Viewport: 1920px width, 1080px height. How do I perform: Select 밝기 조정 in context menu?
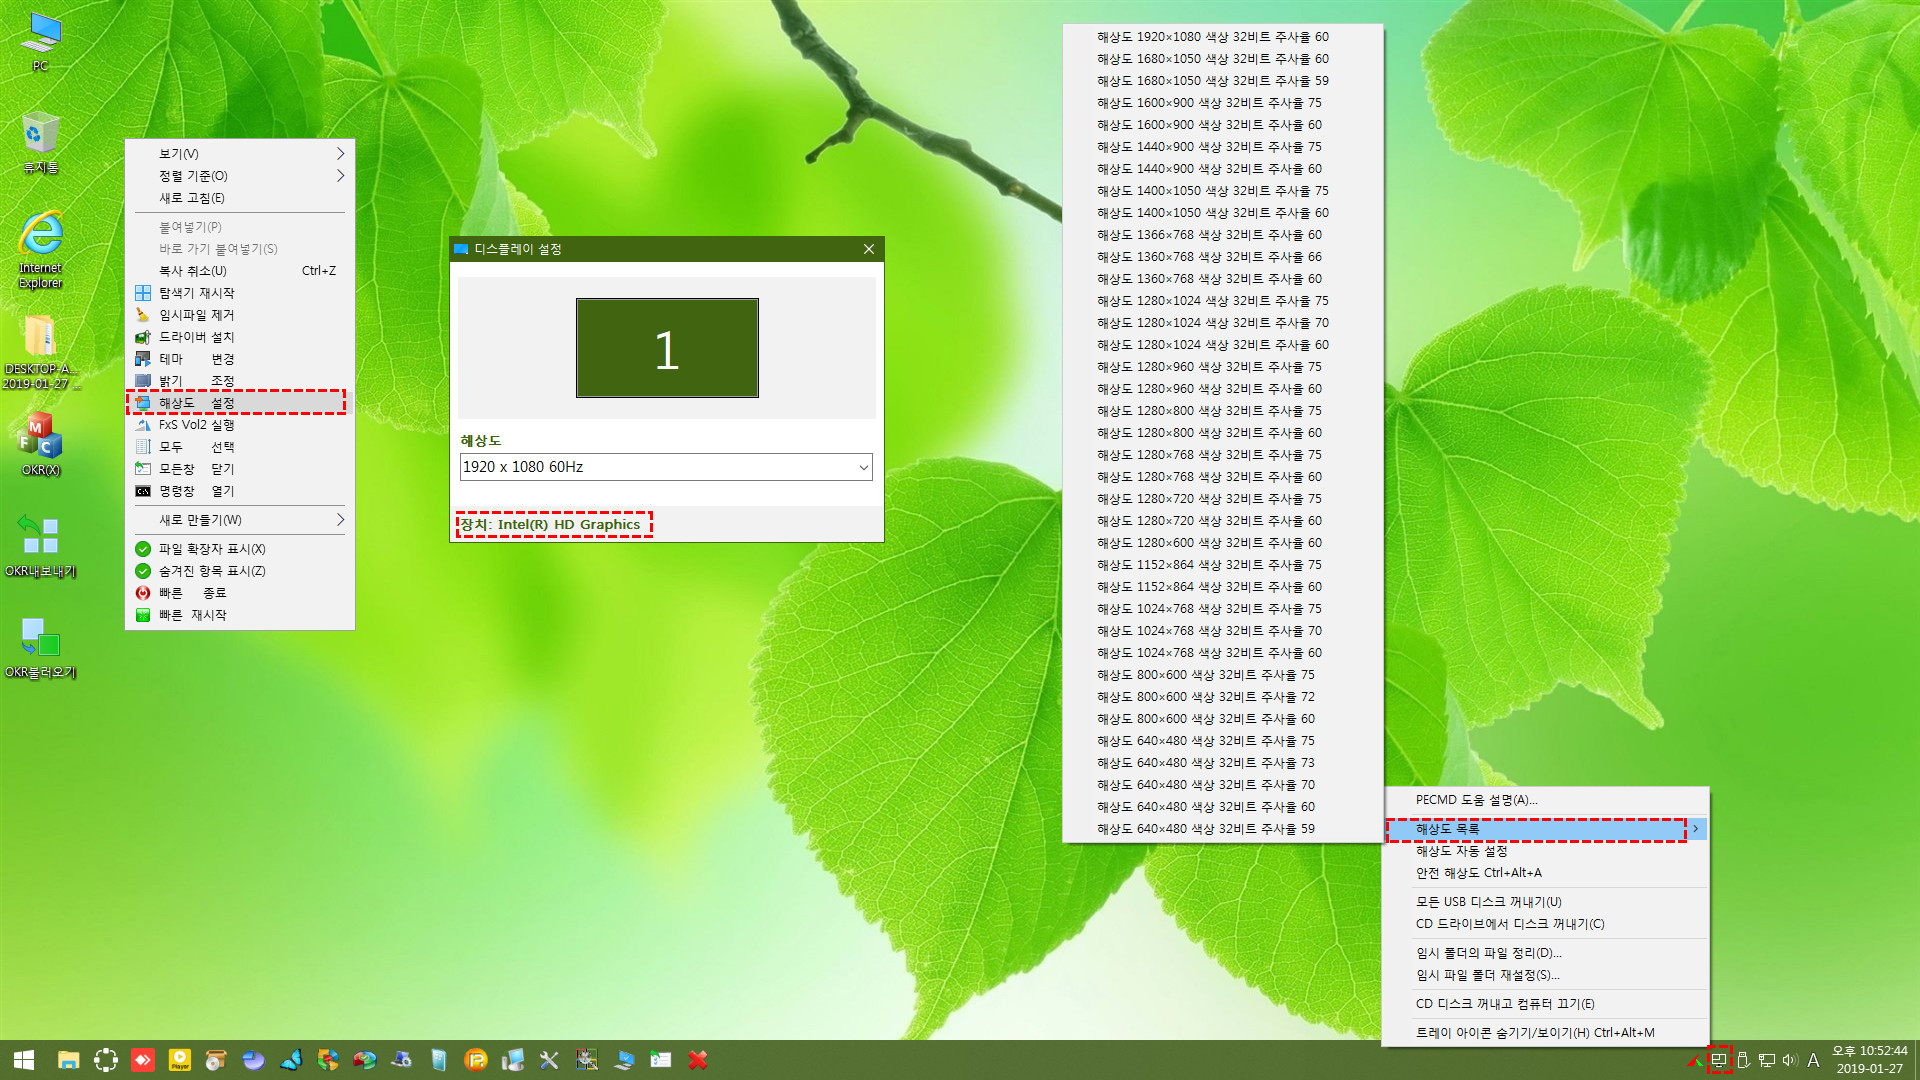(x=240, y=381)
